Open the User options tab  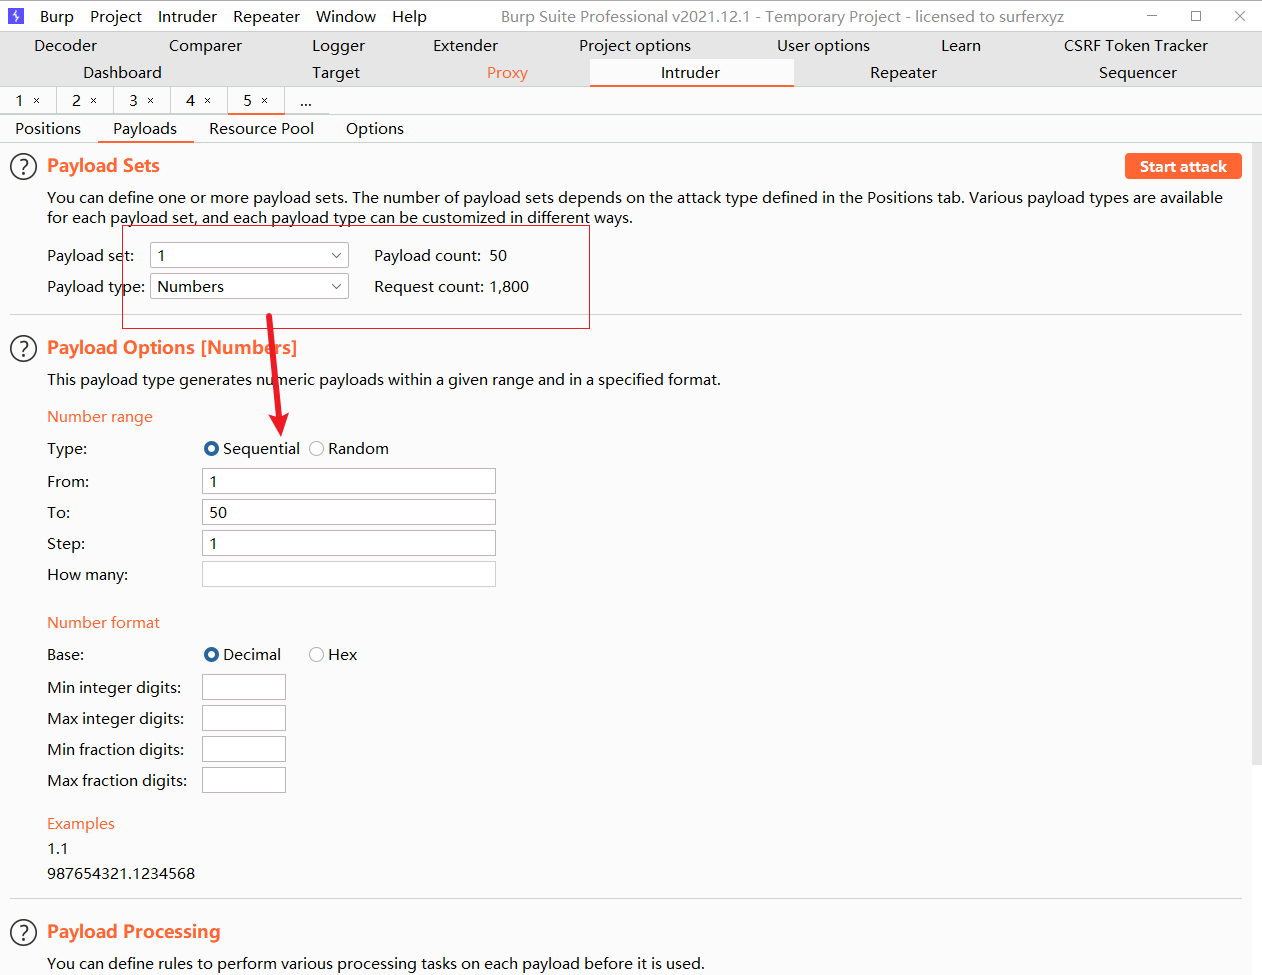[x=823, y=46]
